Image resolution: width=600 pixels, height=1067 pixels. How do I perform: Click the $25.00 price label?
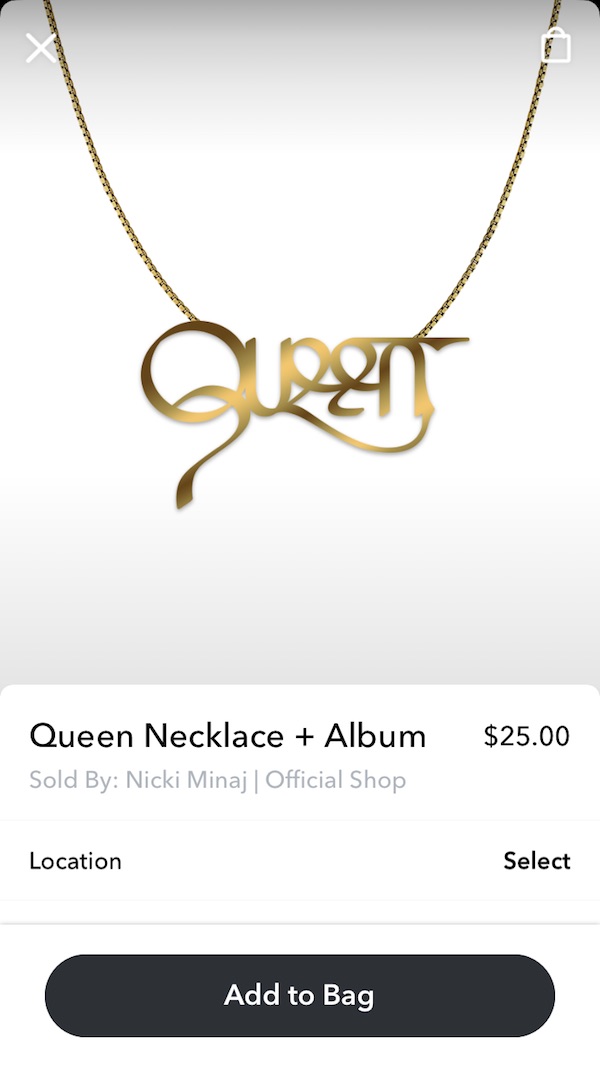527,736
